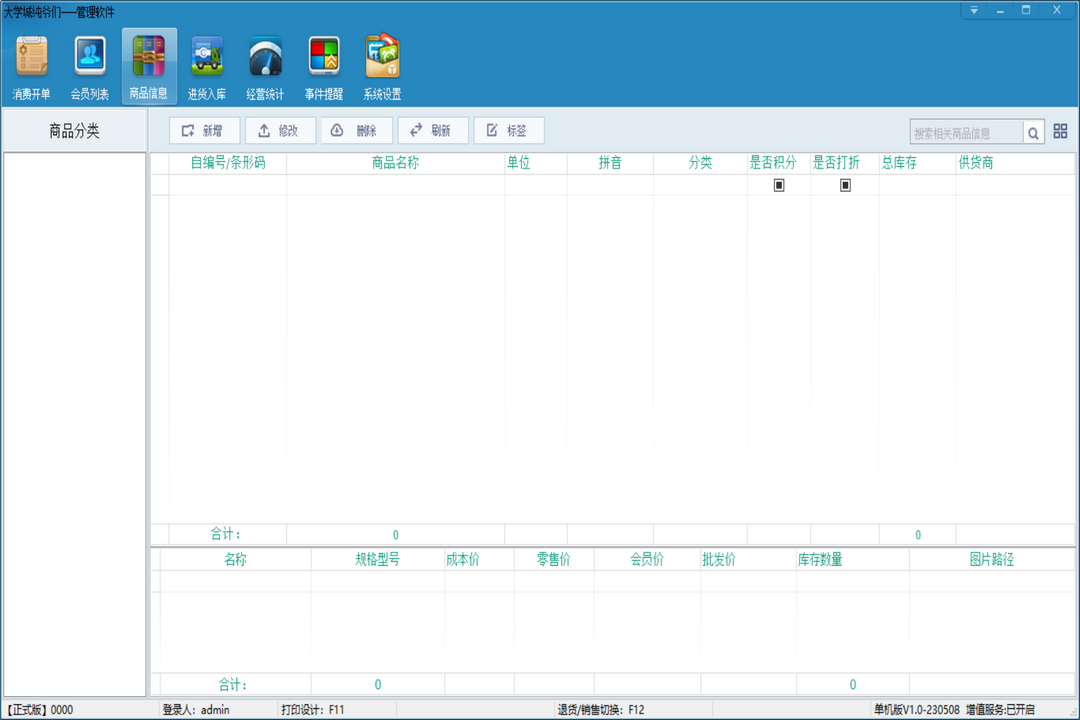1080x720 pixels.
Task: Open 系统设置 system settings
Action: 382,66
